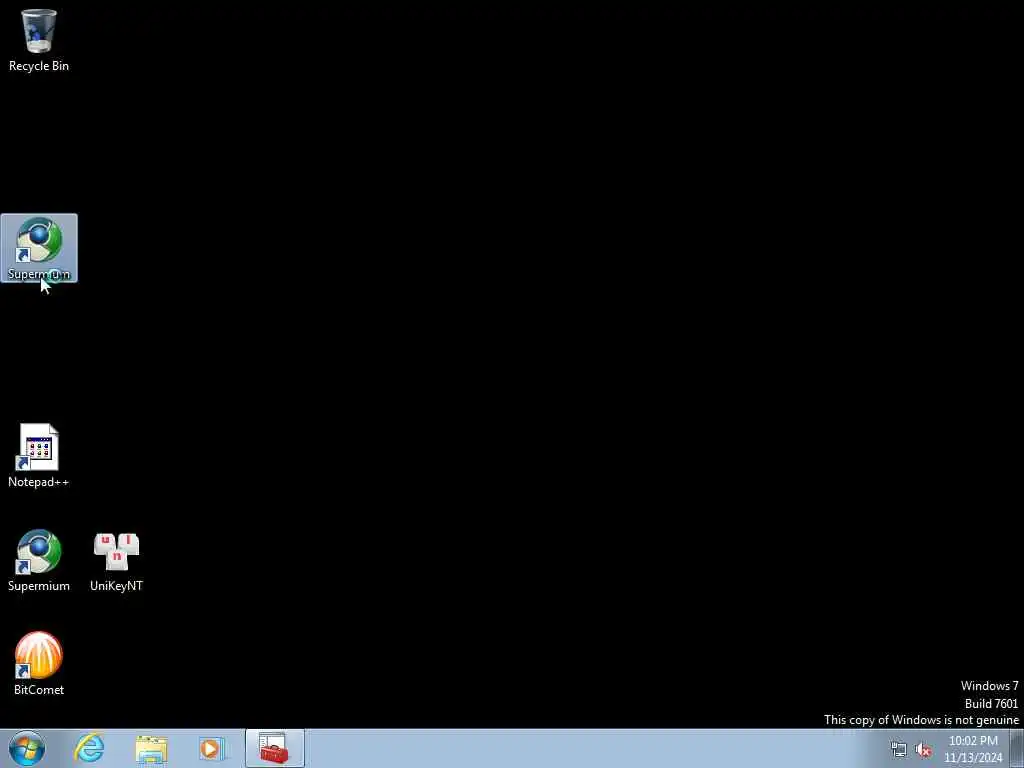Open the Windows Start menu orb
The image size is (1024, 768).
point(27,748)
